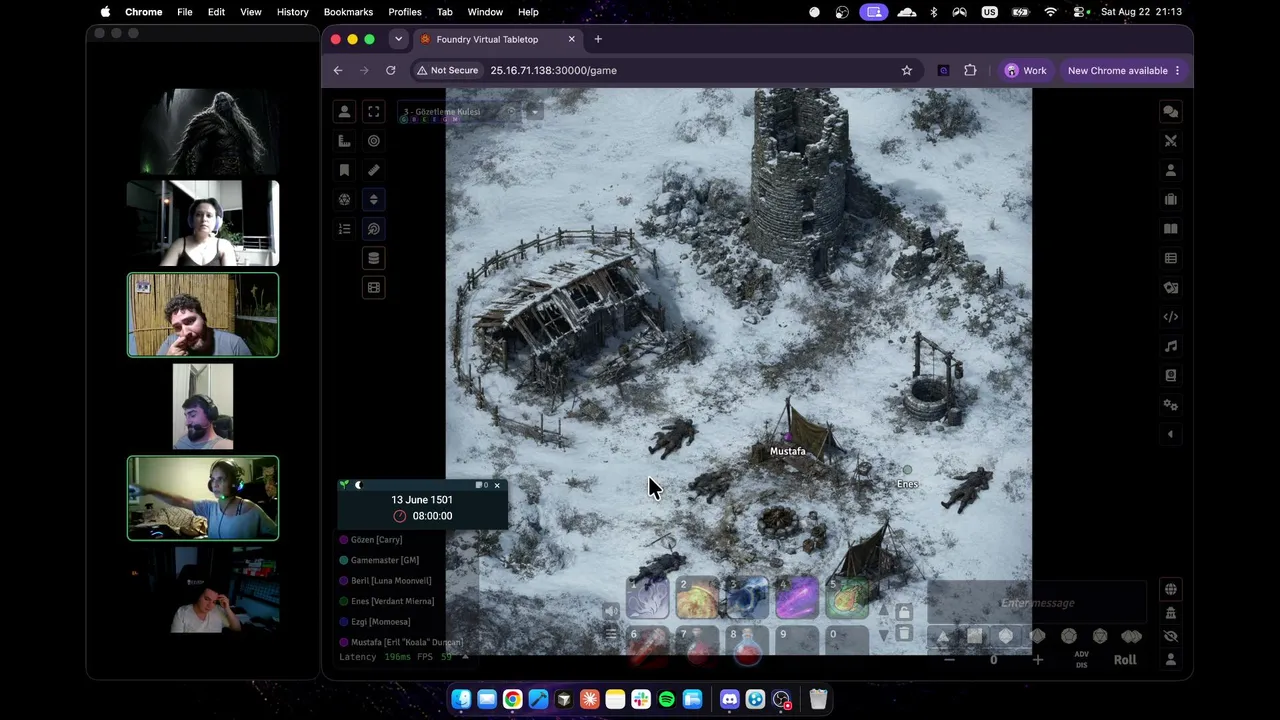Collapse the Foundry right sidebar arrow
This screenshot has width=1280, height=720.
[x=1171, y=434]
